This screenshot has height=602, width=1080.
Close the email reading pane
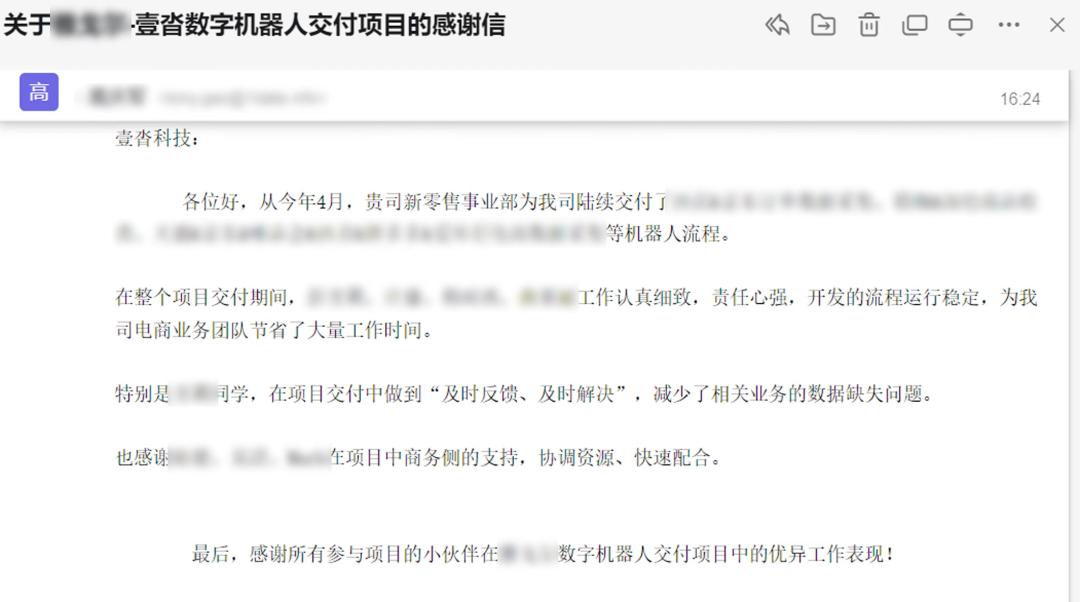(1057, 25)
